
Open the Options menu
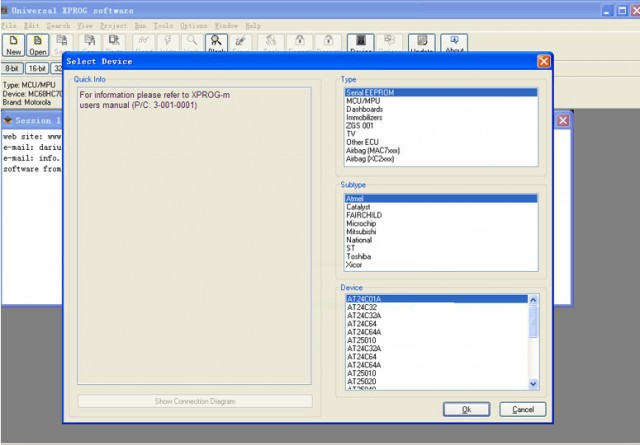pos(194,26)
